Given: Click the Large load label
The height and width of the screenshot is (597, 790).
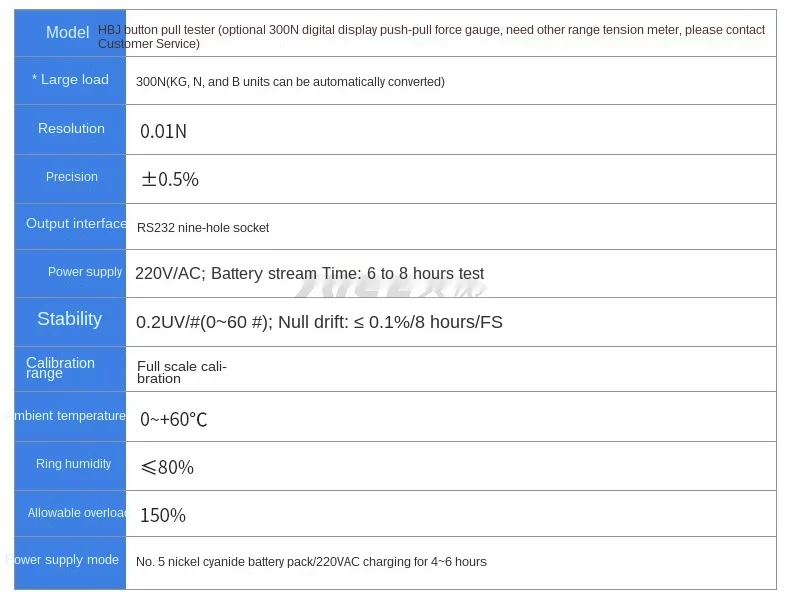Looking at the screenshot, I should 70,79.
